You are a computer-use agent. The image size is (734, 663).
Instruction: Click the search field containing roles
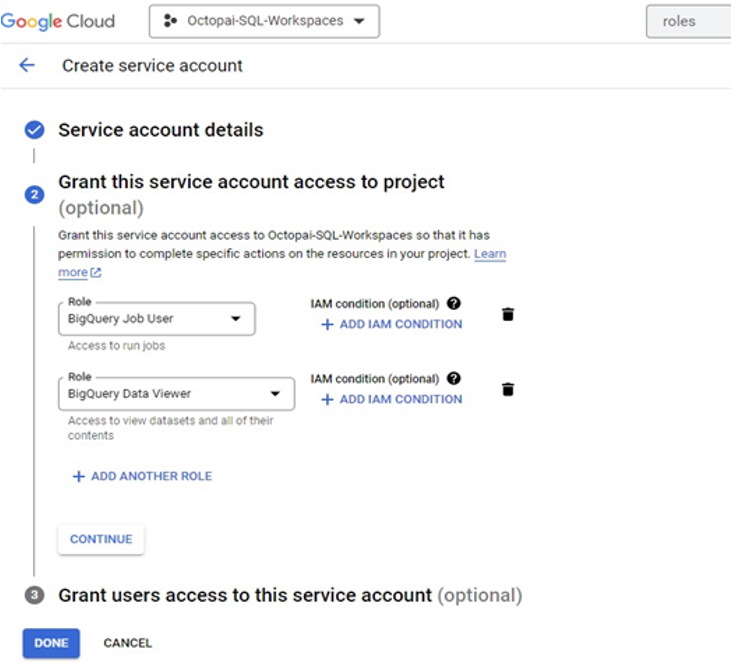690,21
